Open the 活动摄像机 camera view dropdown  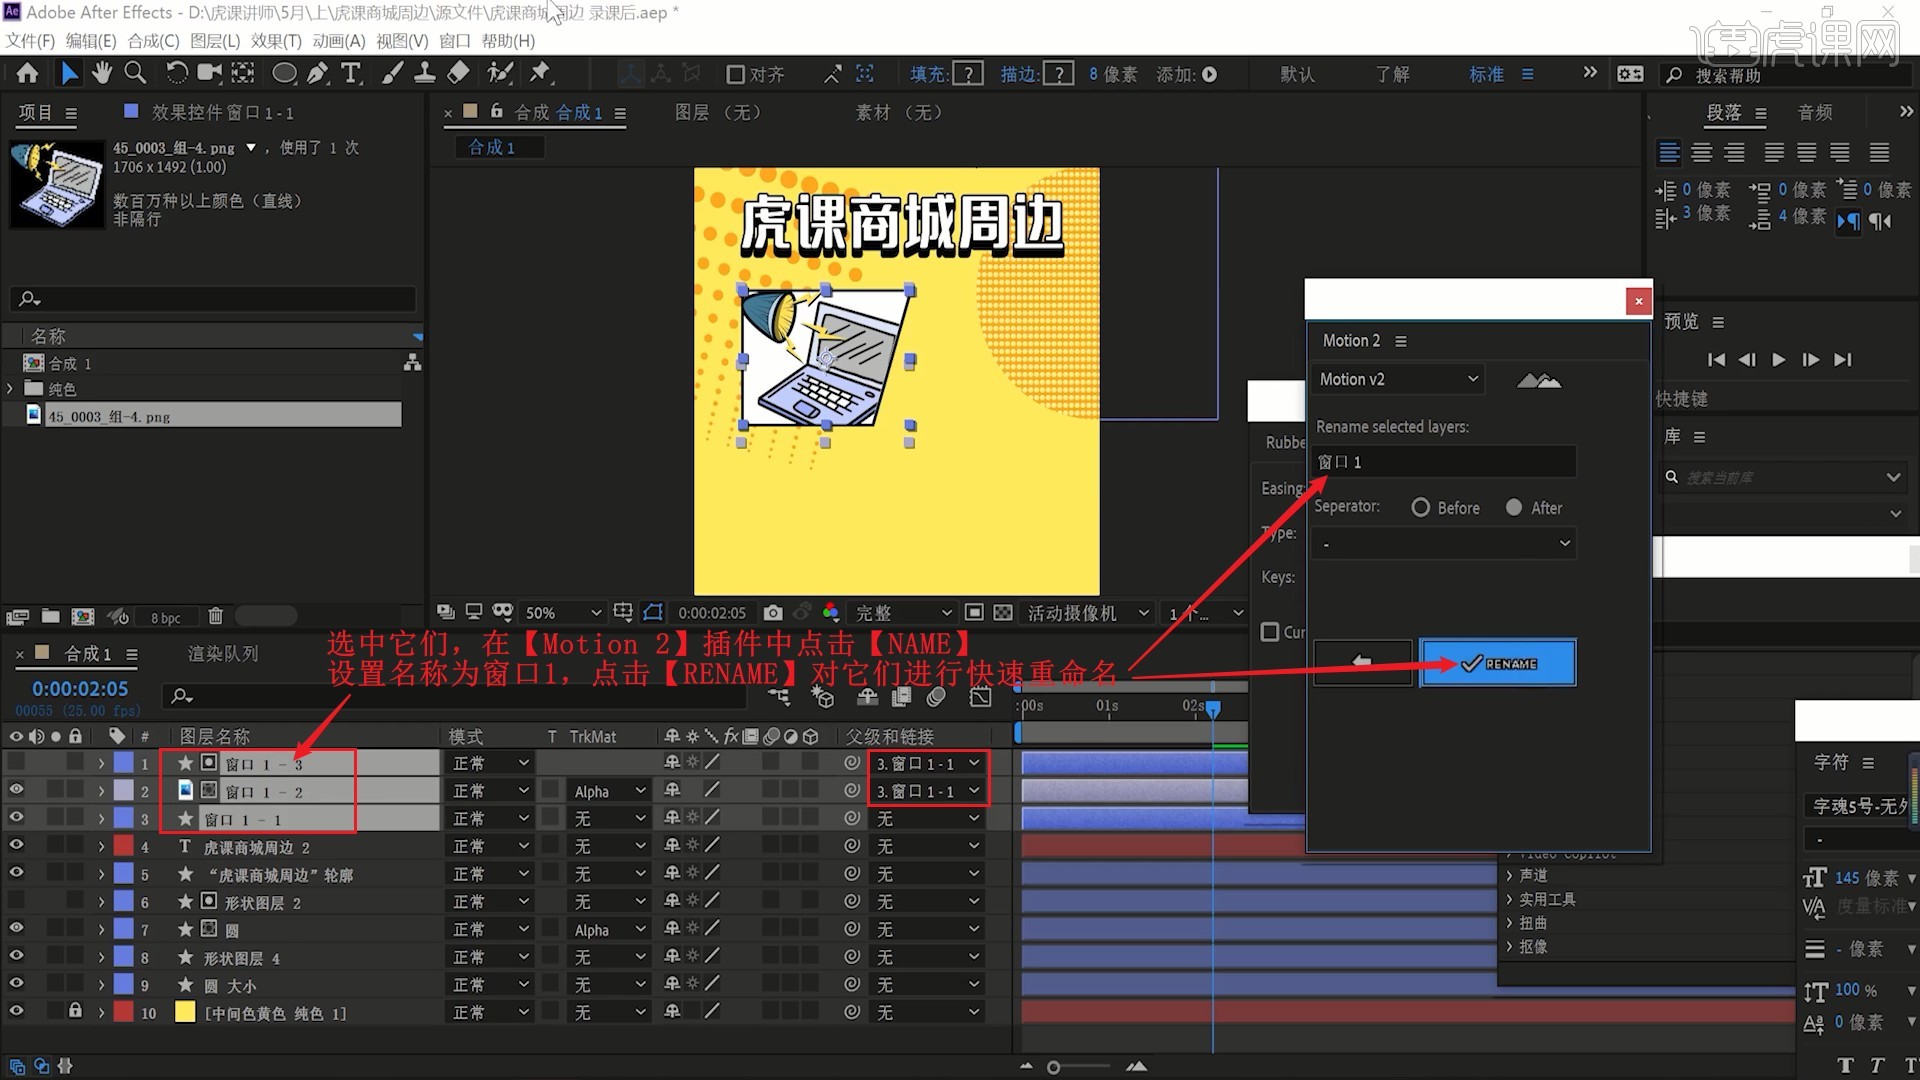point(1090,612)
